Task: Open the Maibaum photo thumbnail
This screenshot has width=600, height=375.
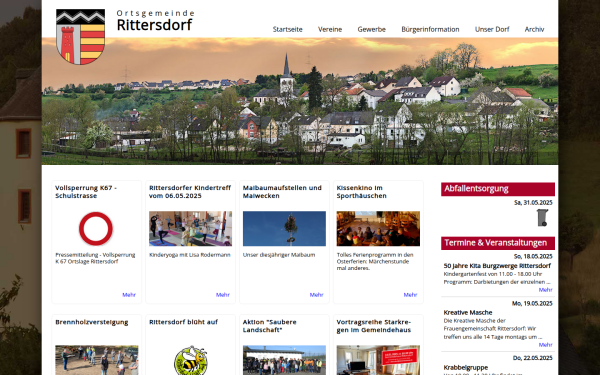Action: (x=284, y=228)
